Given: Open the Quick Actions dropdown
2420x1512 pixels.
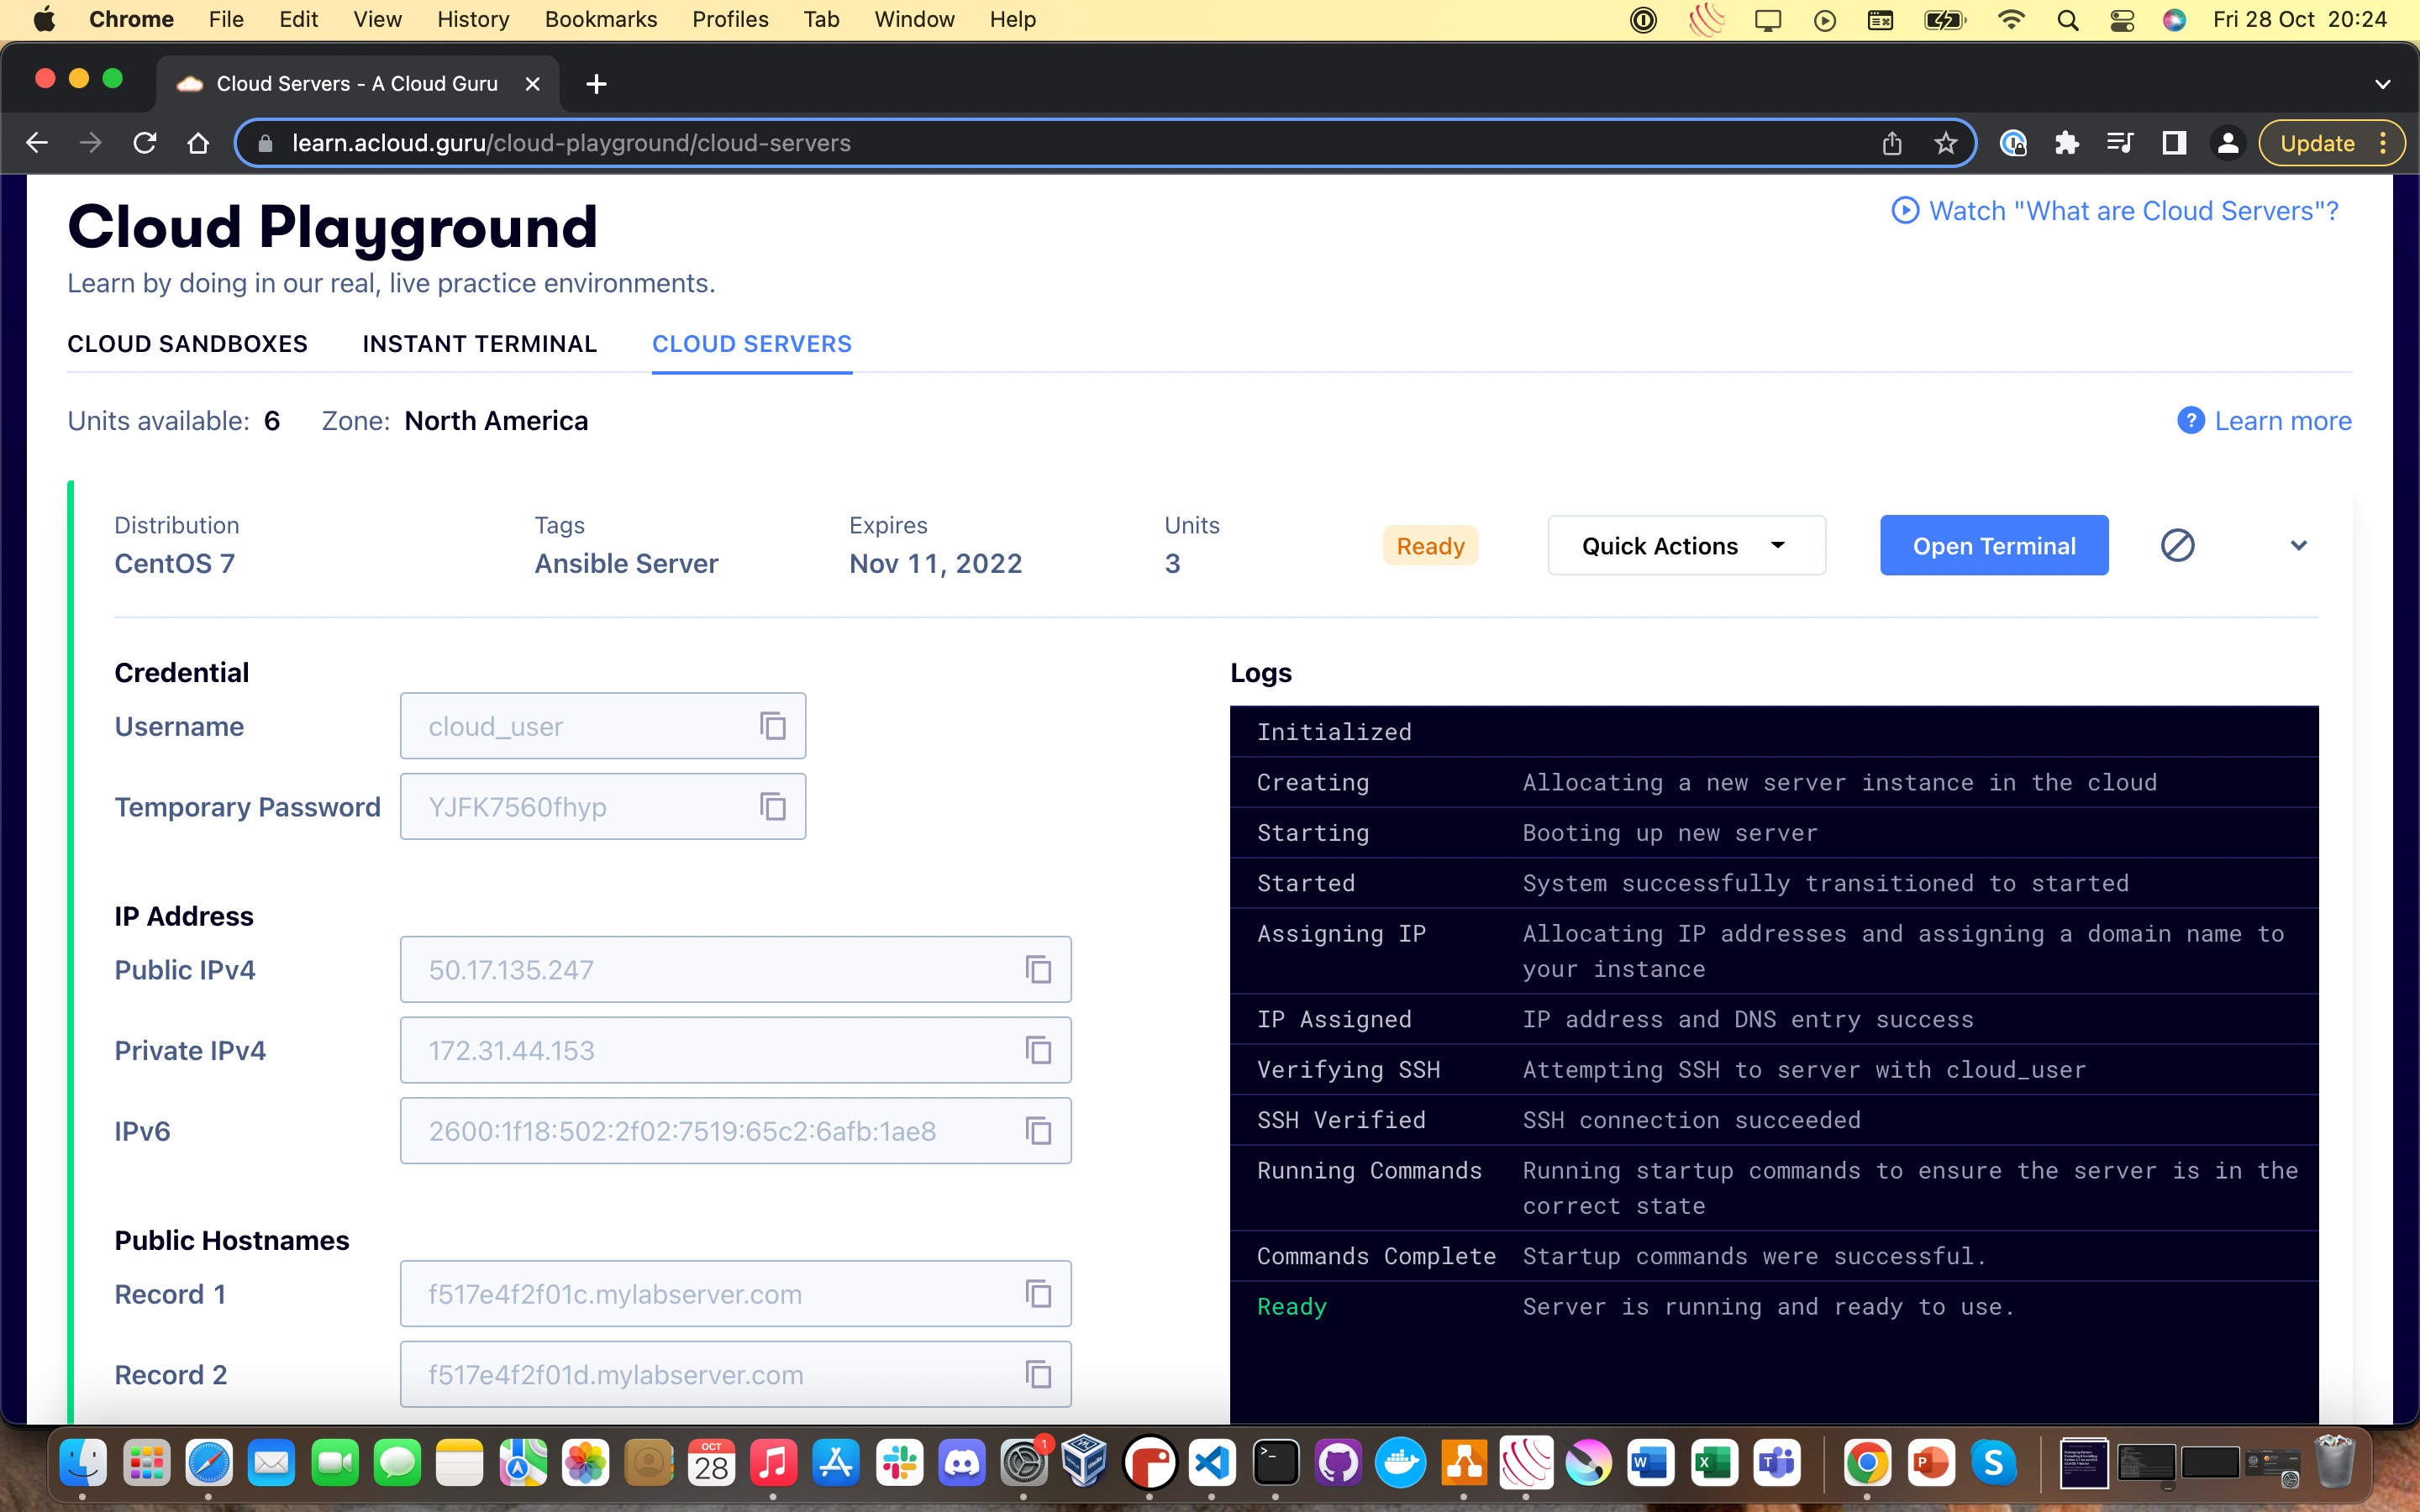Looking at the screenshot, I should [x=1686, y=545].
